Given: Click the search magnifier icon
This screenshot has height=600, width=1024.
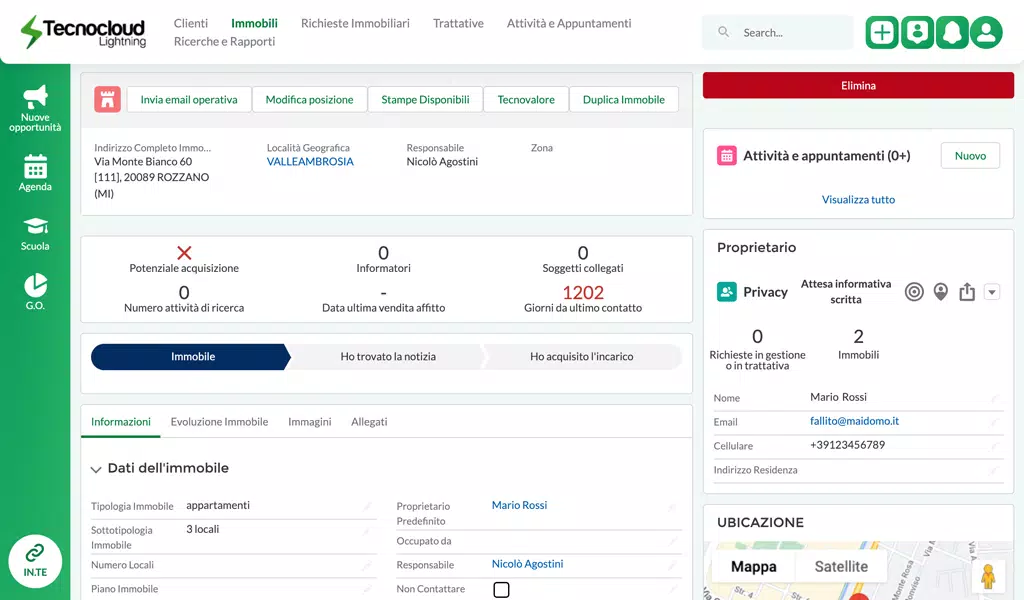Looking at the screenshot, I should [x=723, y=31].
